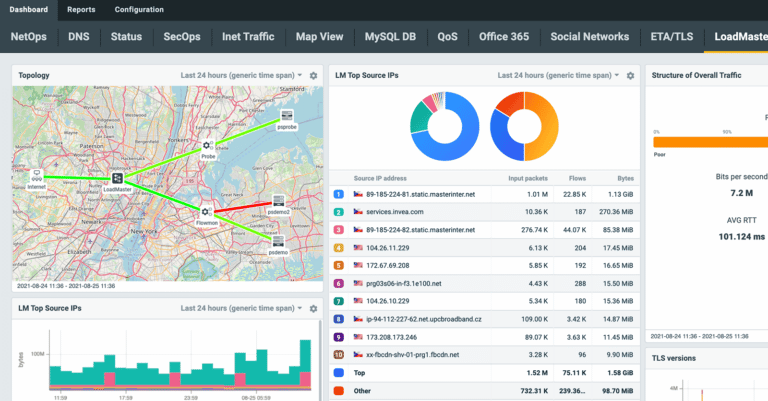Click 89-185-224-82.static.masterinter.net address
Image resolution: width=768 pixels, height=401 pixels.
click(x=421, y=230)
